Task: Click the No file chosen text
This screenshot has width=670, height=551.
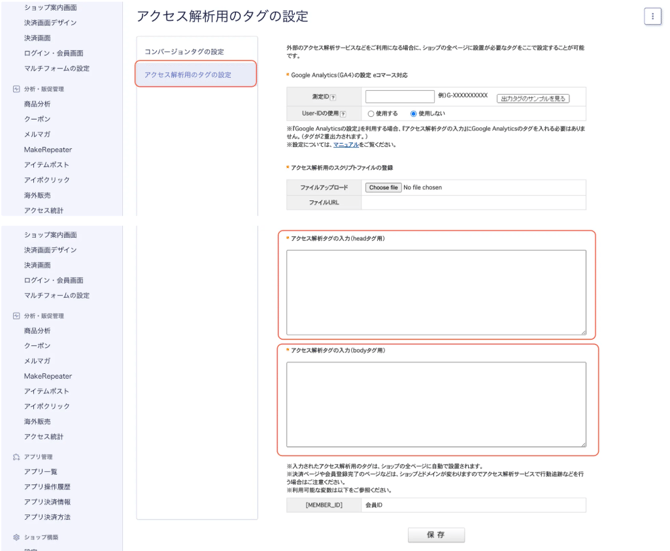Action: [x=423, y=188]
